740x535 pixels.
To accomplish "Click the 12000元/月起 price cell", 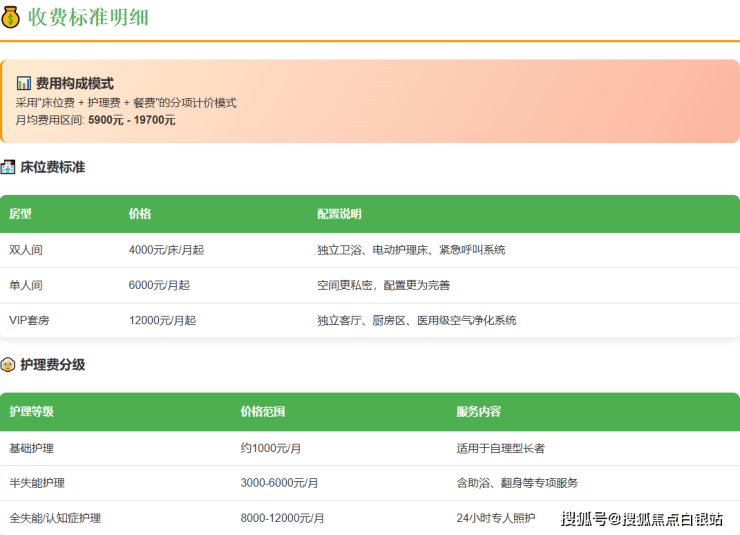I will click(x=162, y=321).
